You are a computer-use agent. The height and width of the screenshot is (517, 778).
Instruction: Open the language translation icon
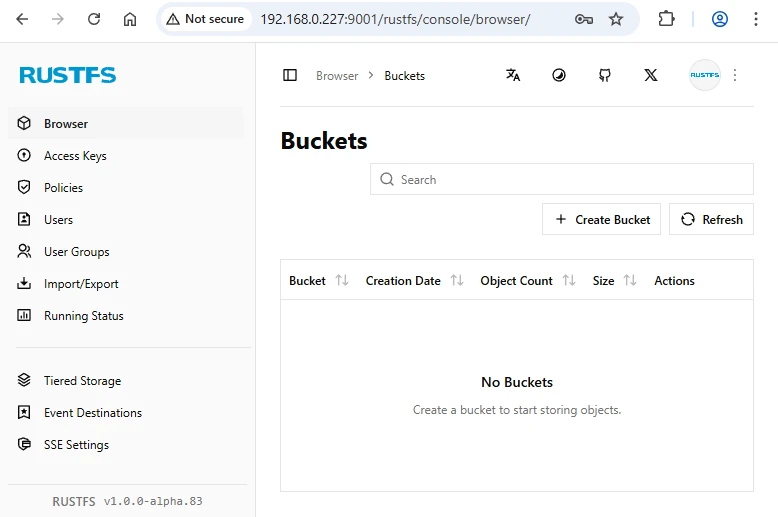click(513, 75)
